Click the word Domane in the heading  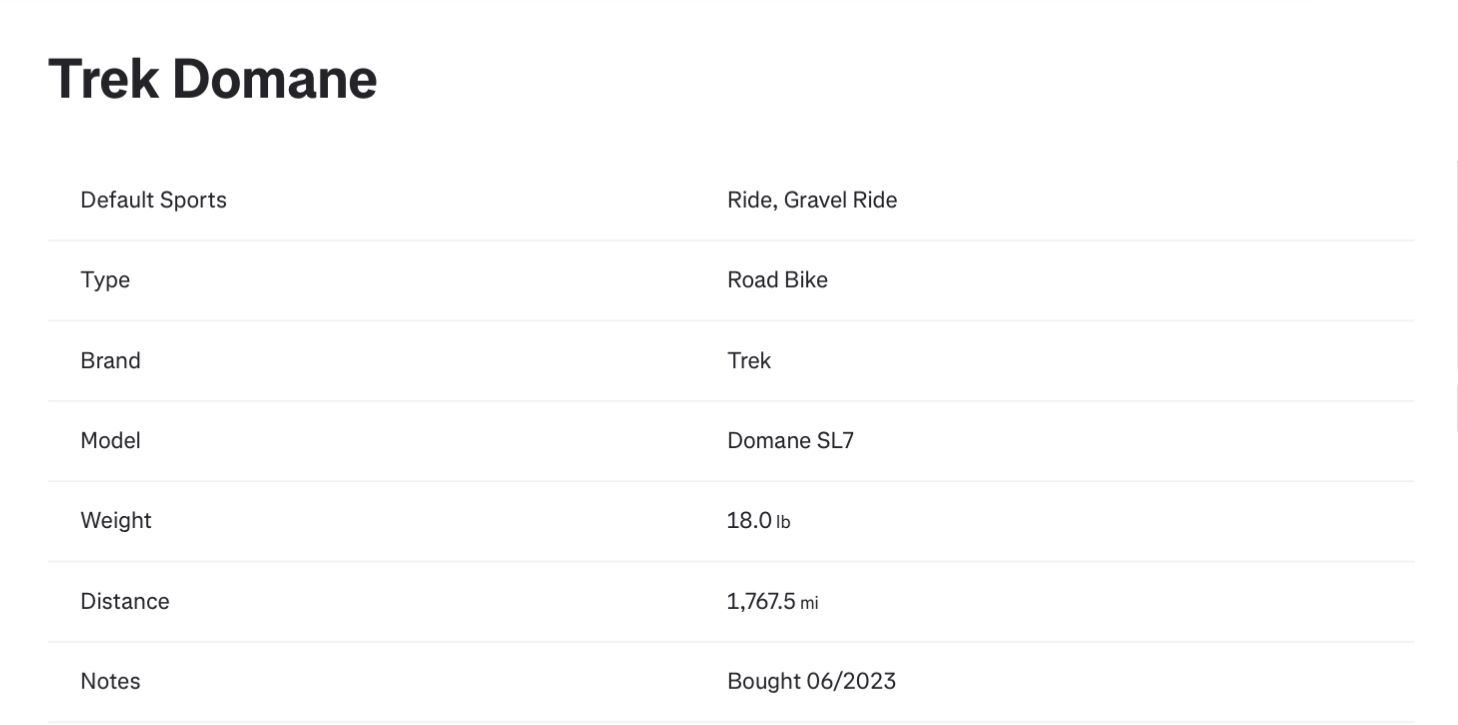[x=274, y=79]
